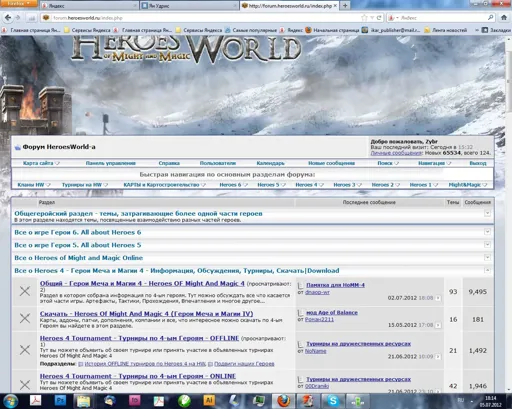Open a new browser tab with plus button

tap(345, 6)
